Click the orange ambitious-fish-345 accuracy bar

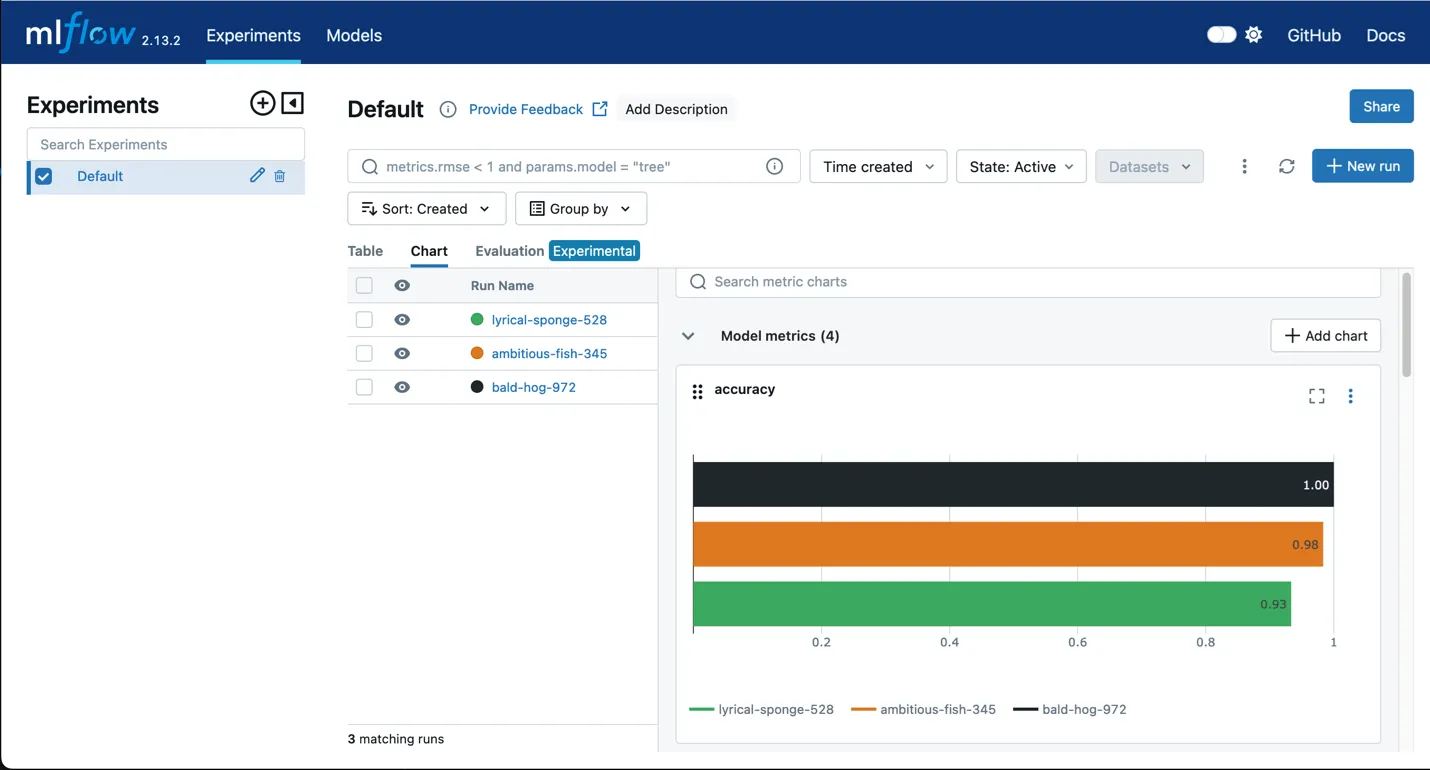click(x=1007, y=544)
